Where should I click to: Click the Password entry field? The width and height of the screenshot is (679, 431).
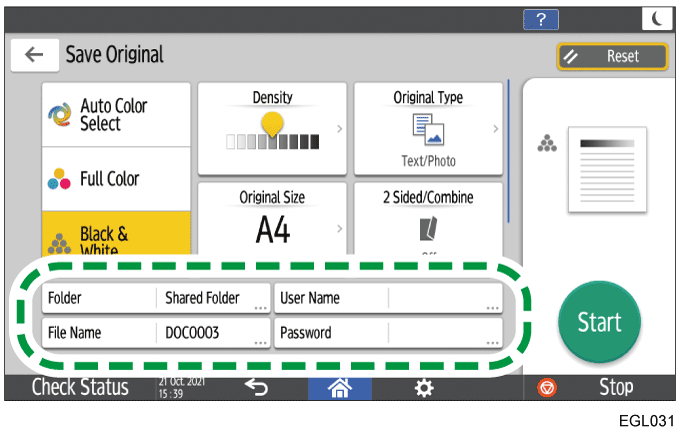click(x=445, y=333)
